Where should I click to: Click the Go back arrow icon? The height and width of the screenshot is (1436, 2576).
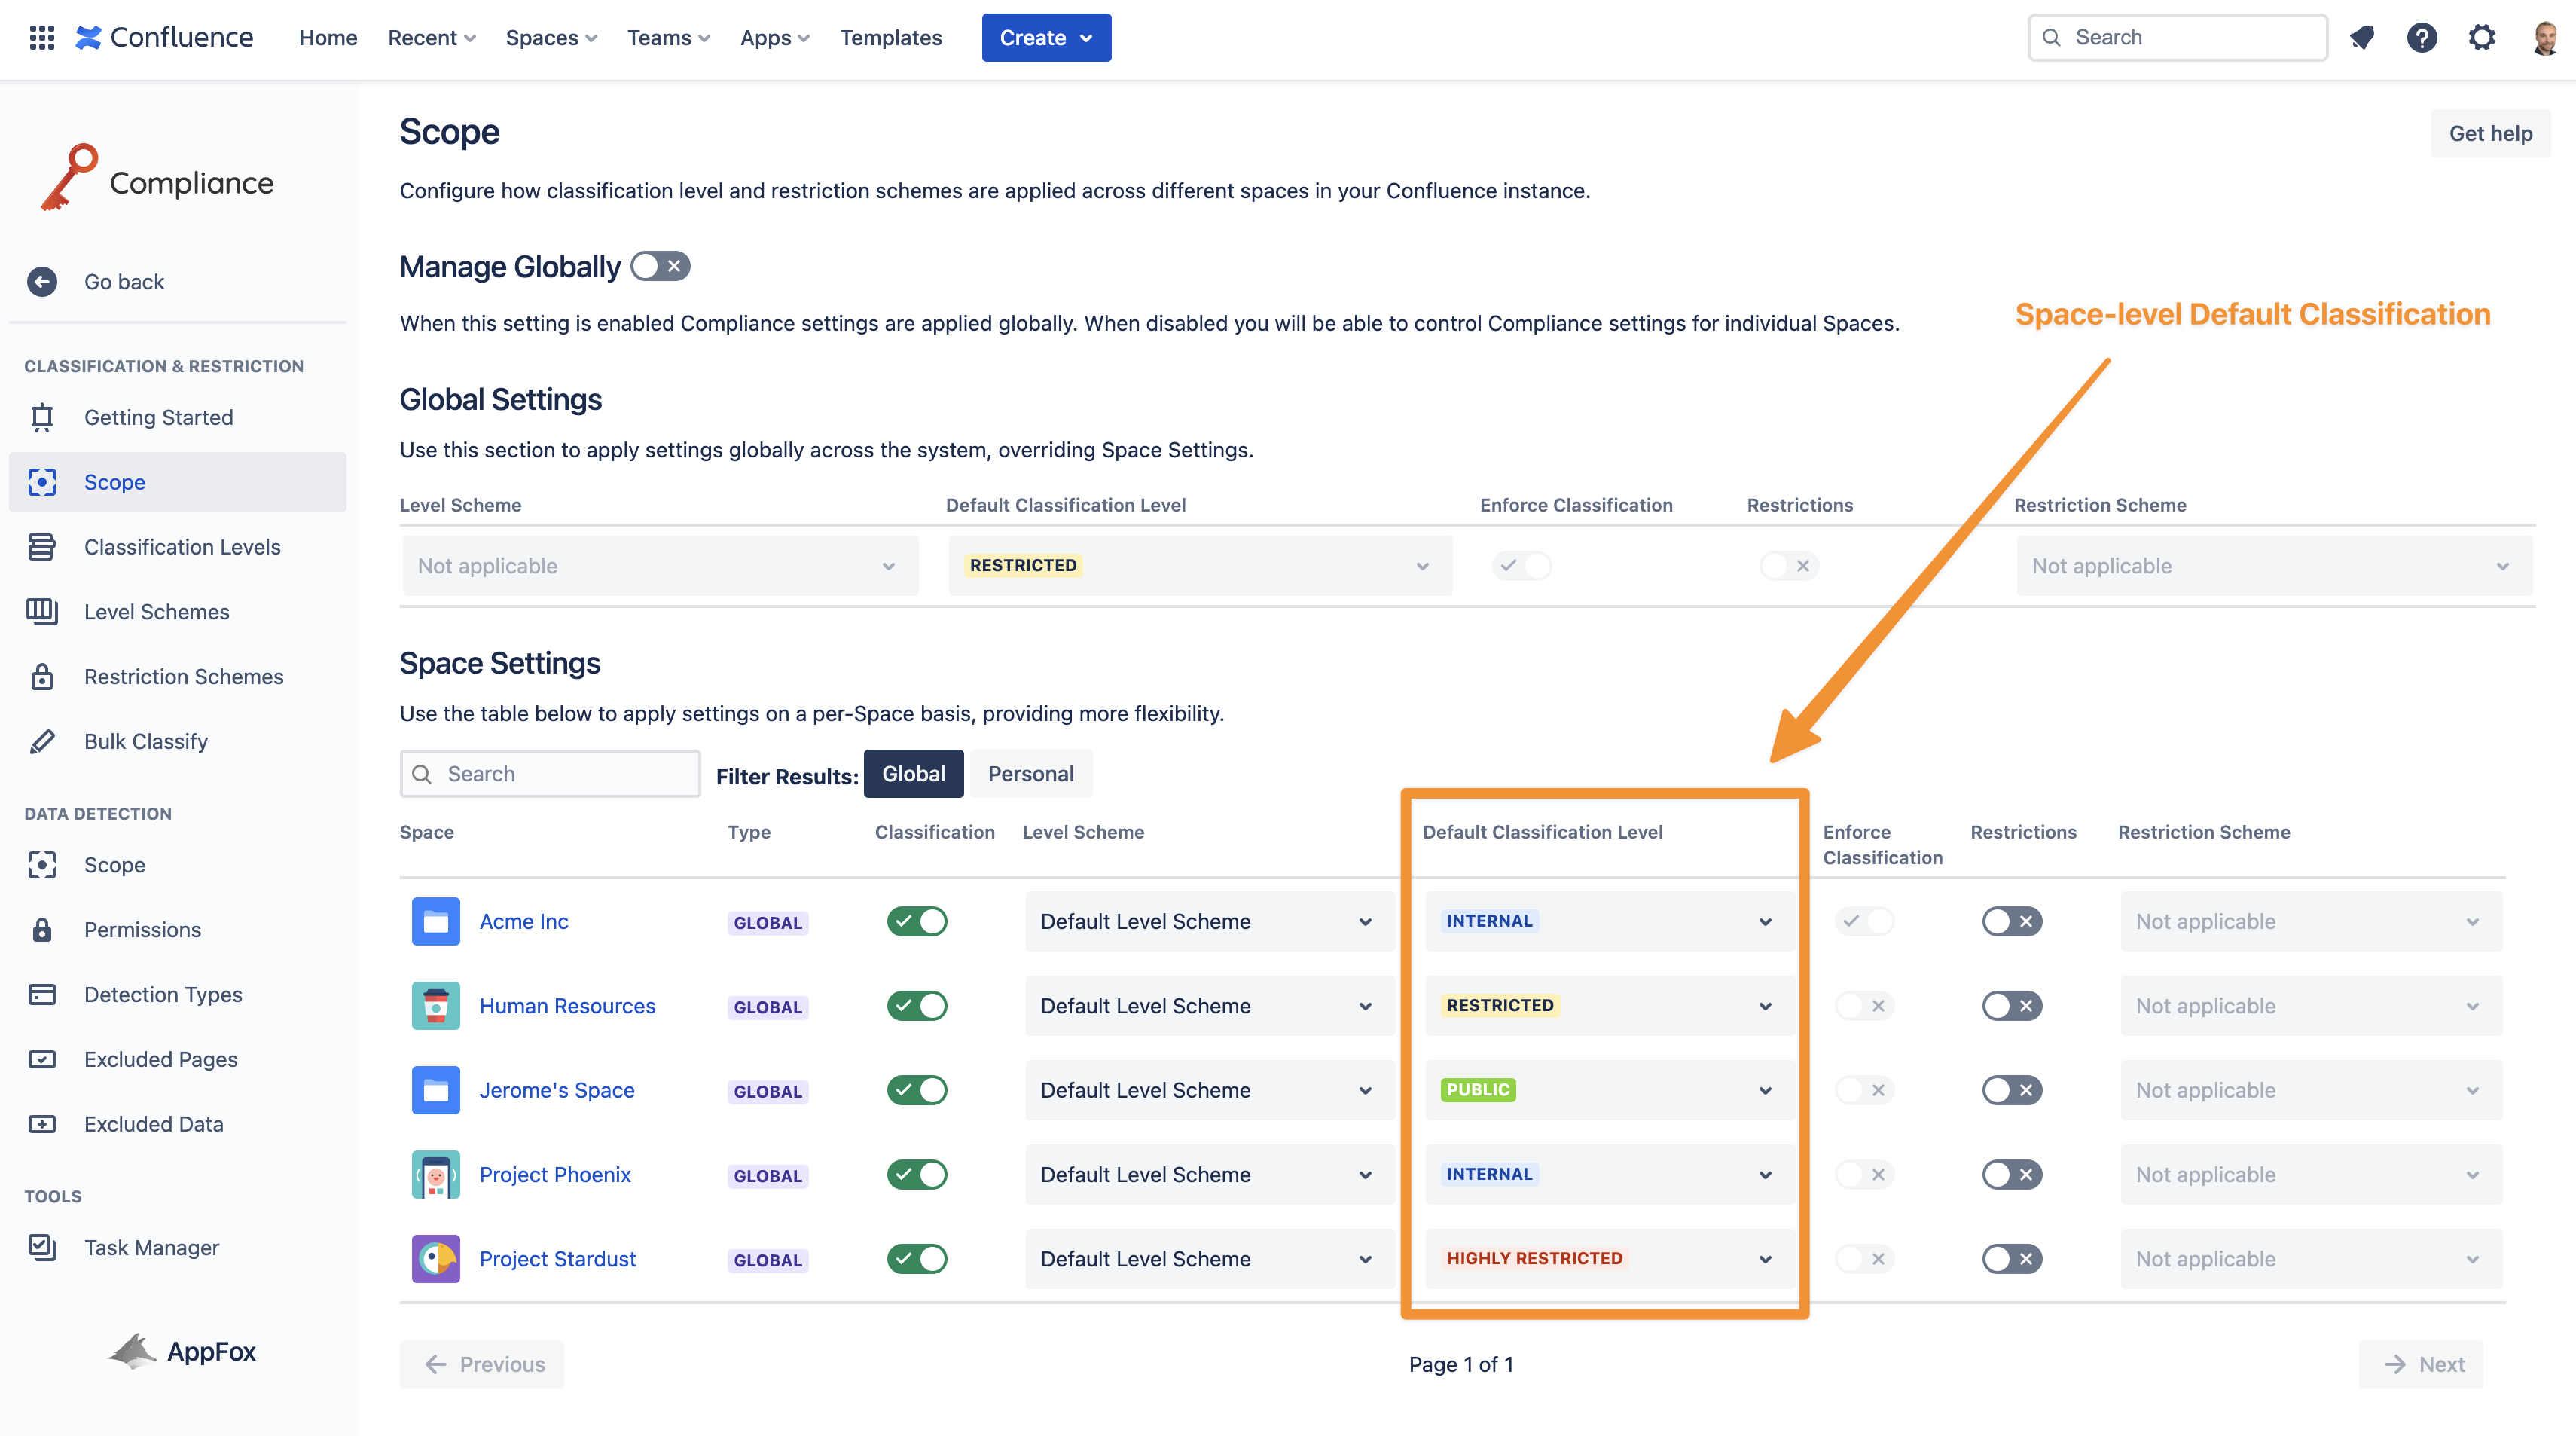[42, 282]
